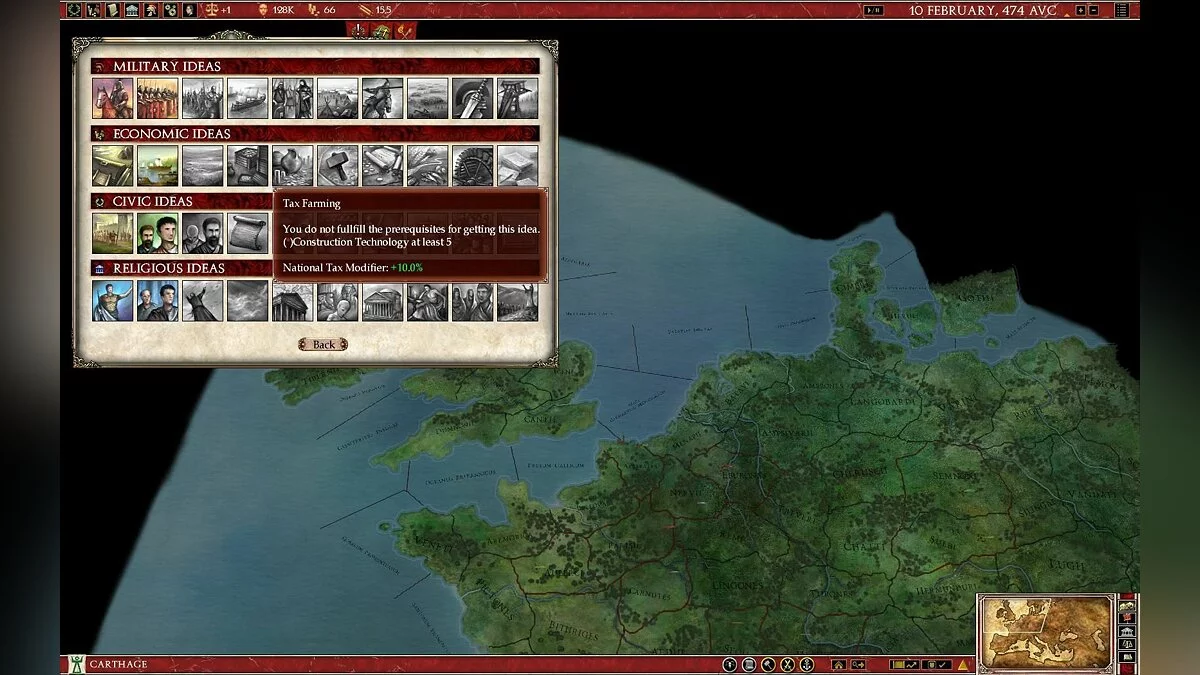Open the scroll icon screen in top bar

point(113,10)
